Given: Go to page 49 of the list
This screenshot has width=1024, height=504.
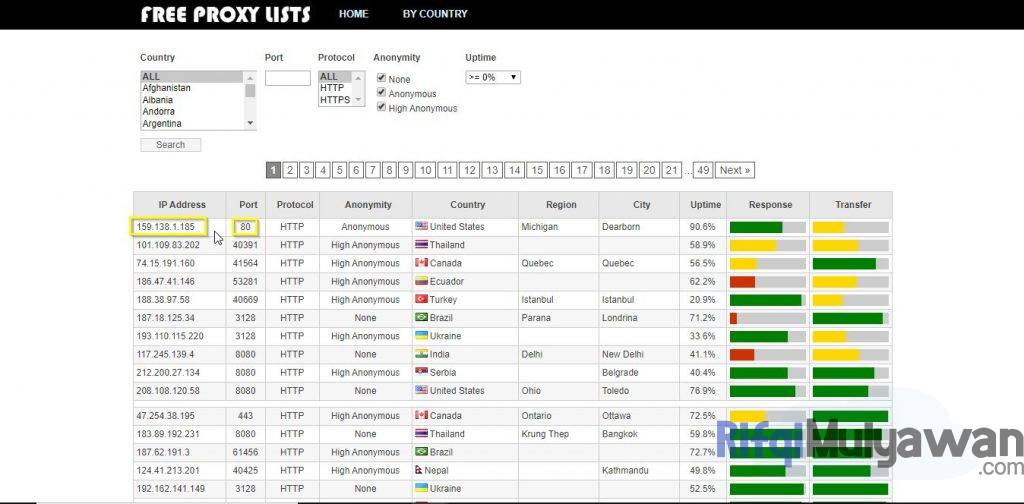Looking at the screenshot, I should coord(703,170).
